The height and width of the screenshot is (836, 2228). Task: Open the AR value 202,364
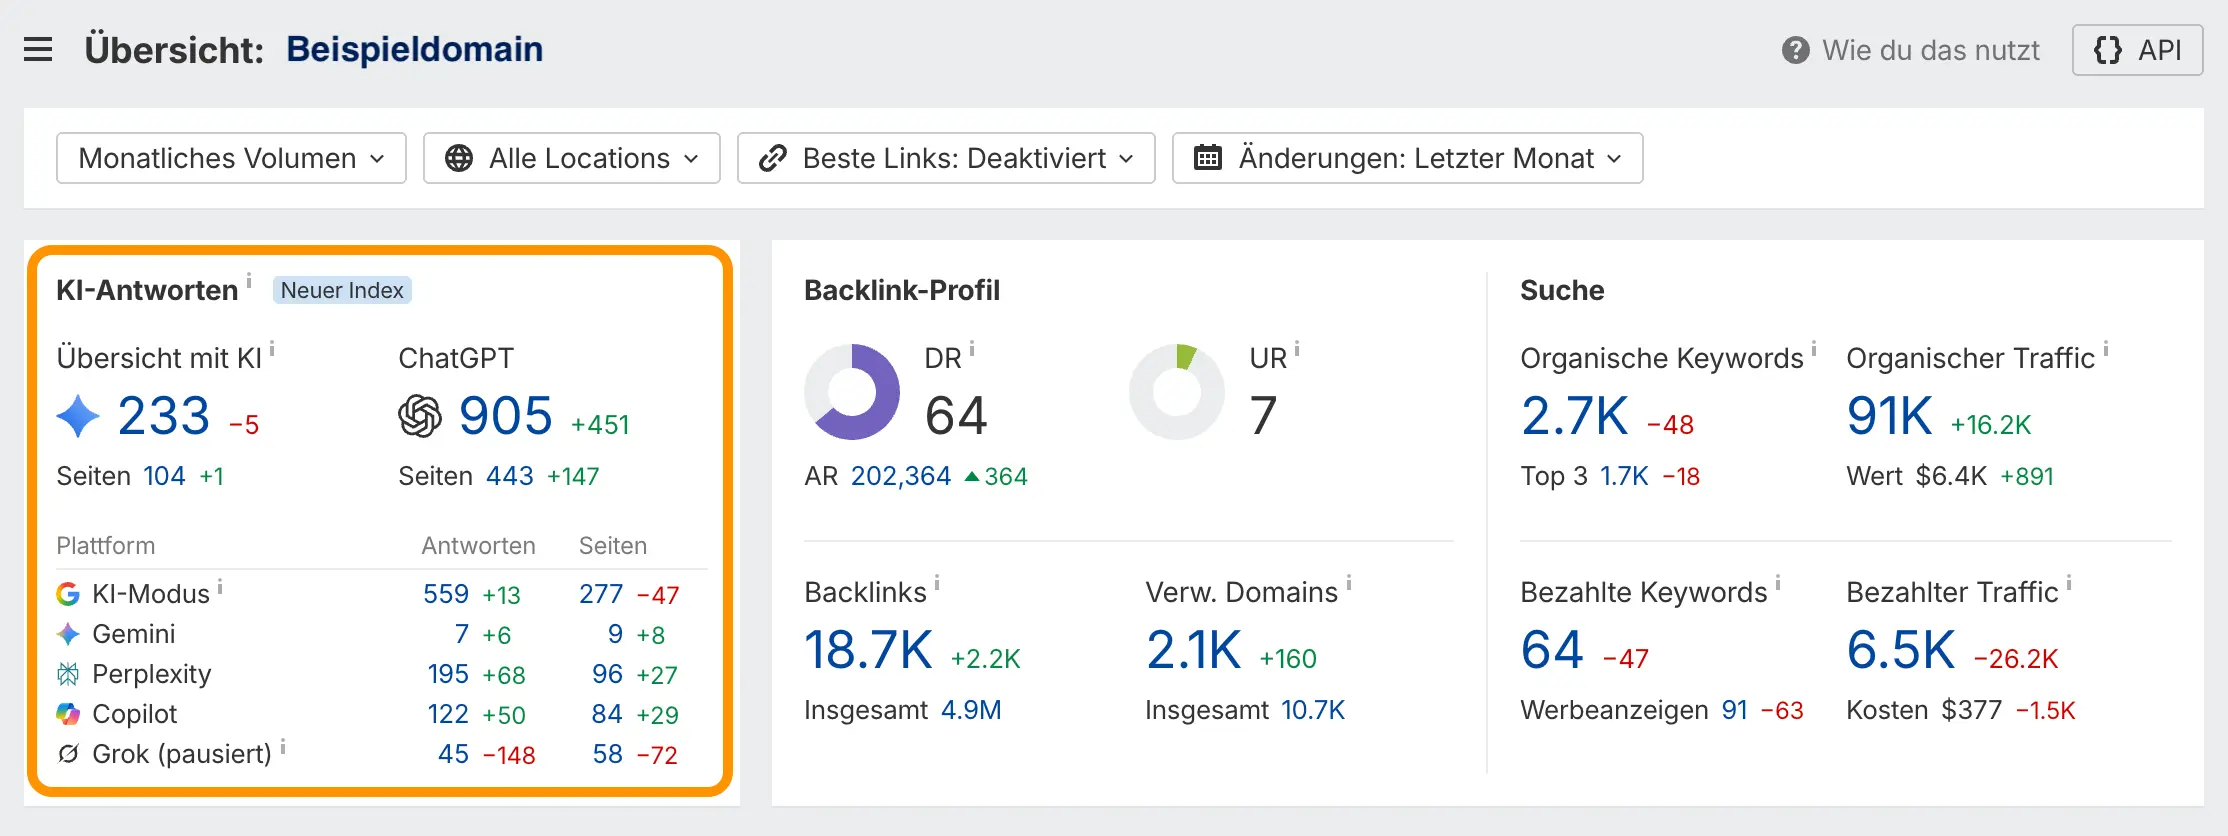[901, 476]
